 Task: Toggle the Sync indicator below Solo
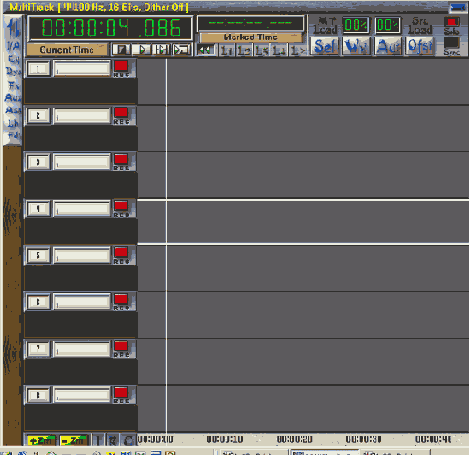click(x=452, y=43)
